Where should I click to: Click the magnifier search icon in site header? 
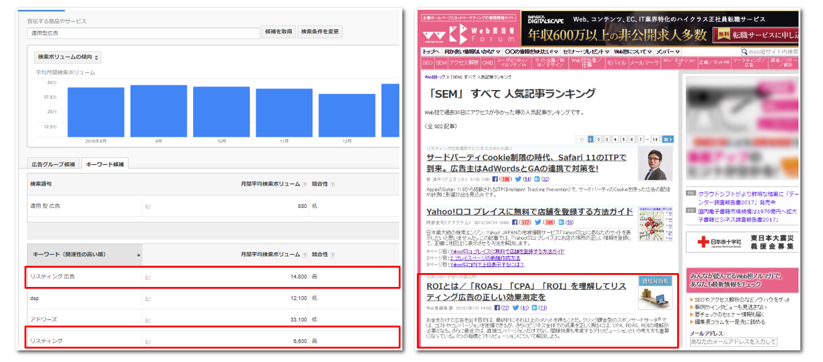744,52
